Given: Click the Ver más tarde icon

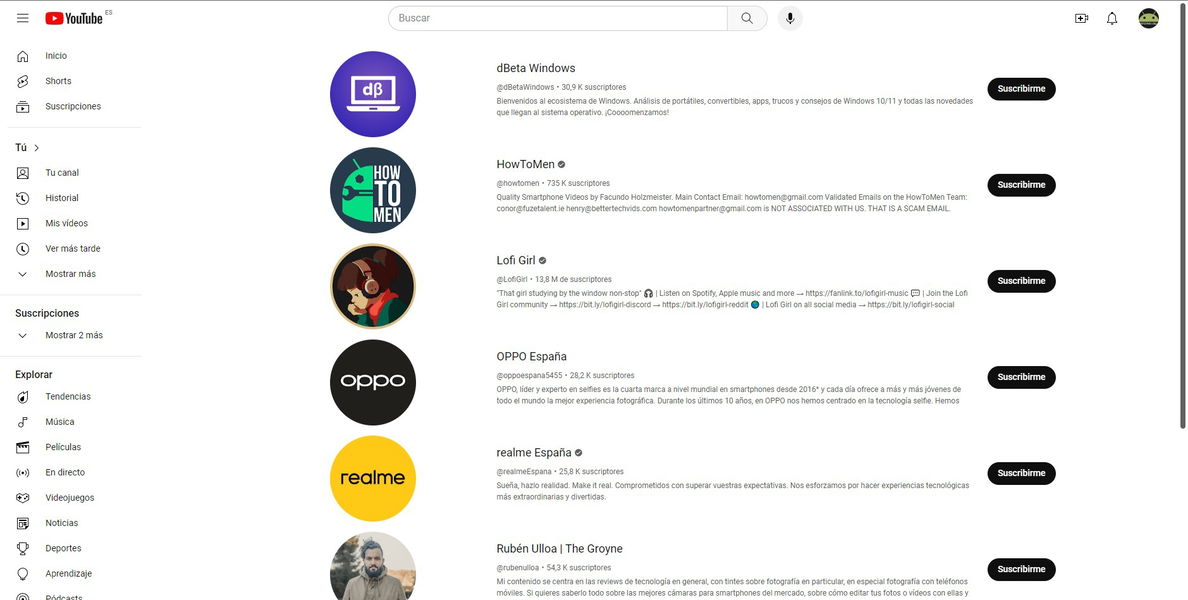Looking at the screenshot, I should pyautogui.click(x=23, y=248).
